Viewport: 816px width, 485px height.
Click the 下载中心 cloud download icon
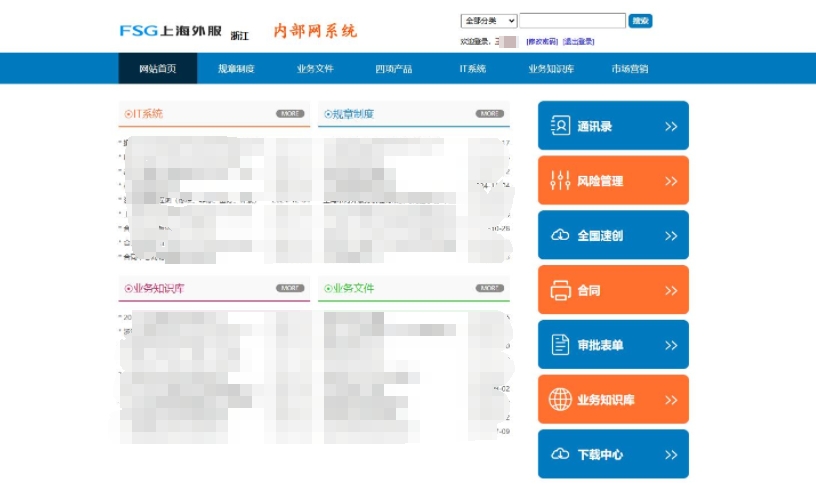560,454
